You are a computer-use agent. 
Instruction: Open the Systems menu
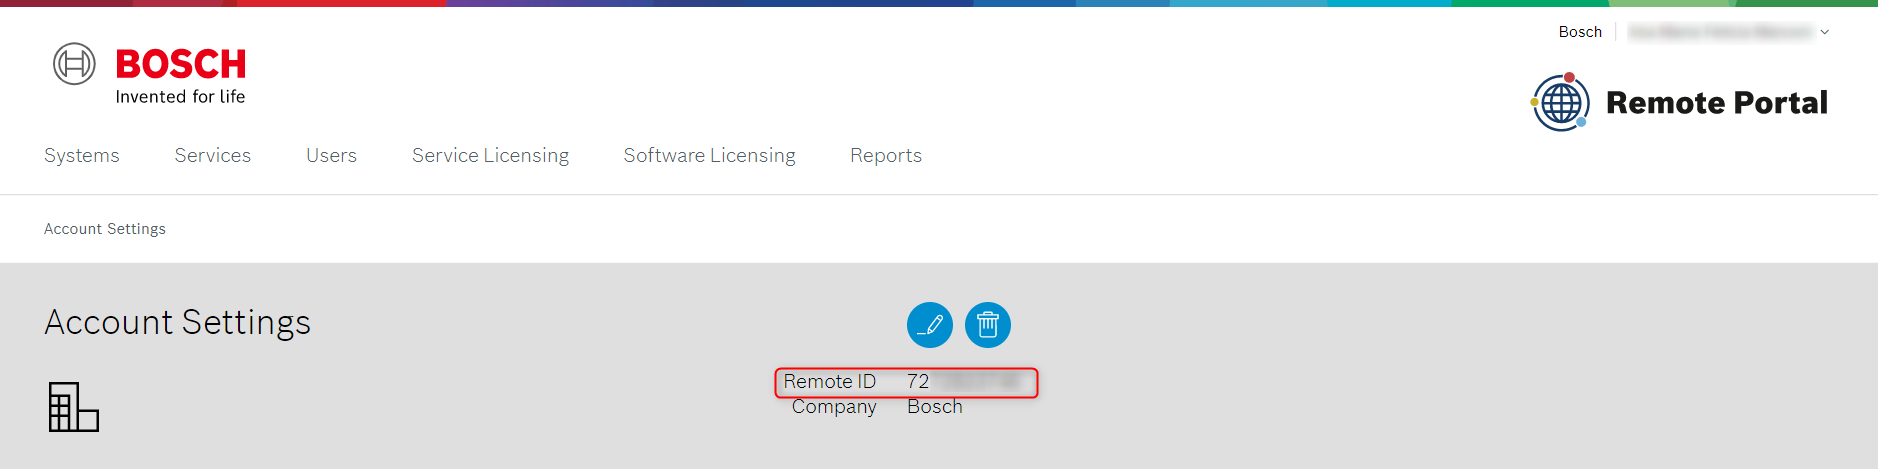[x=82, y=155]
